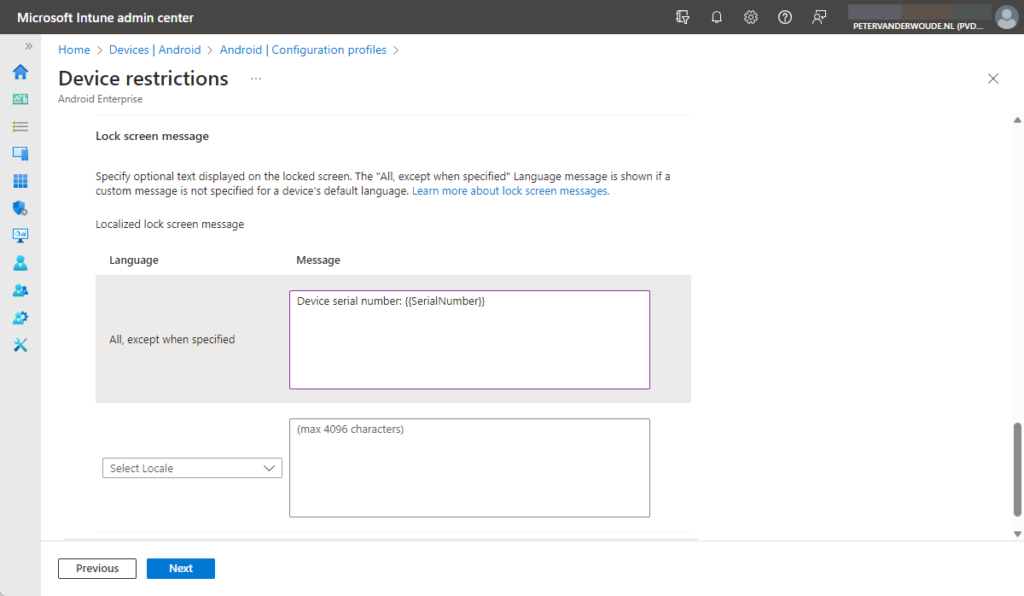Select the Devices icon in the sidebar

pos(19,153)
